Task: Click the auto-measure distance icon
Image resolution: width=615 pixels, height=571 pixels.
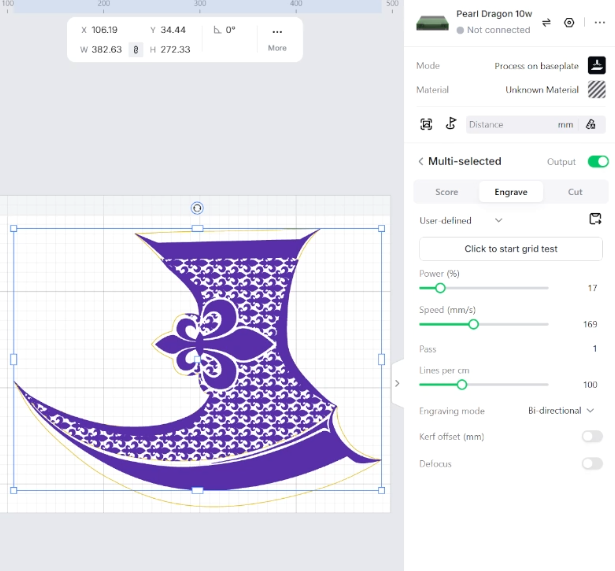Action: [x=591, y=124]
